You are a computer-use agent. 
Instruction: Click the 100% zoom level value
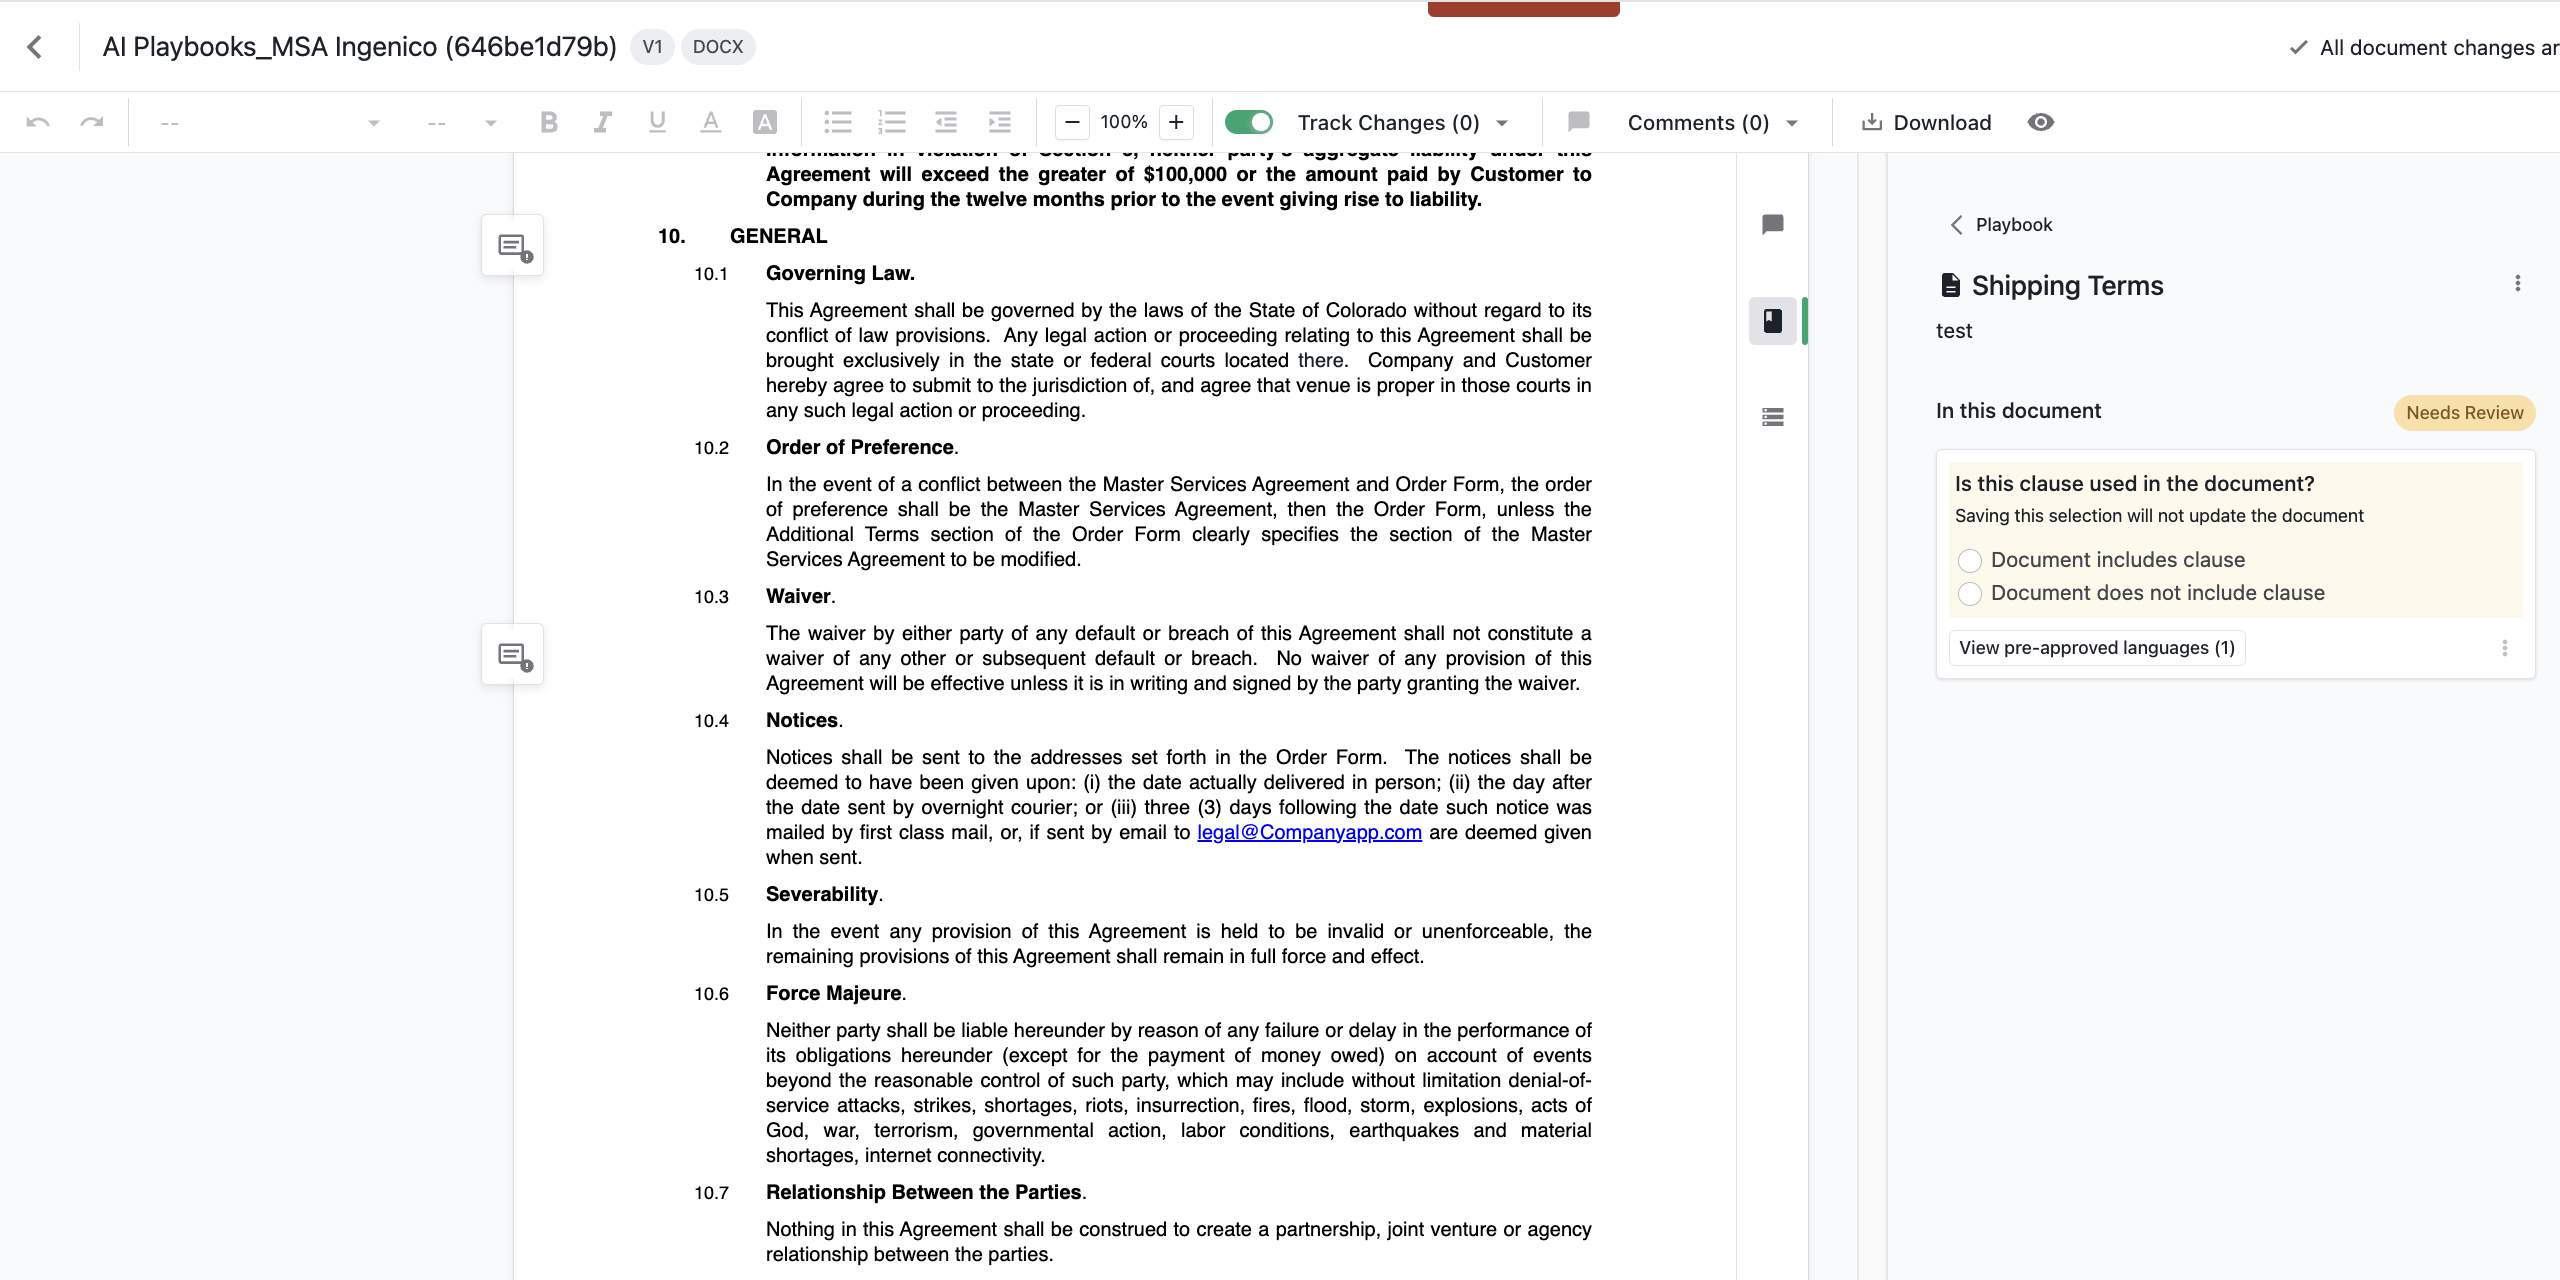(x=1124, y=122)
